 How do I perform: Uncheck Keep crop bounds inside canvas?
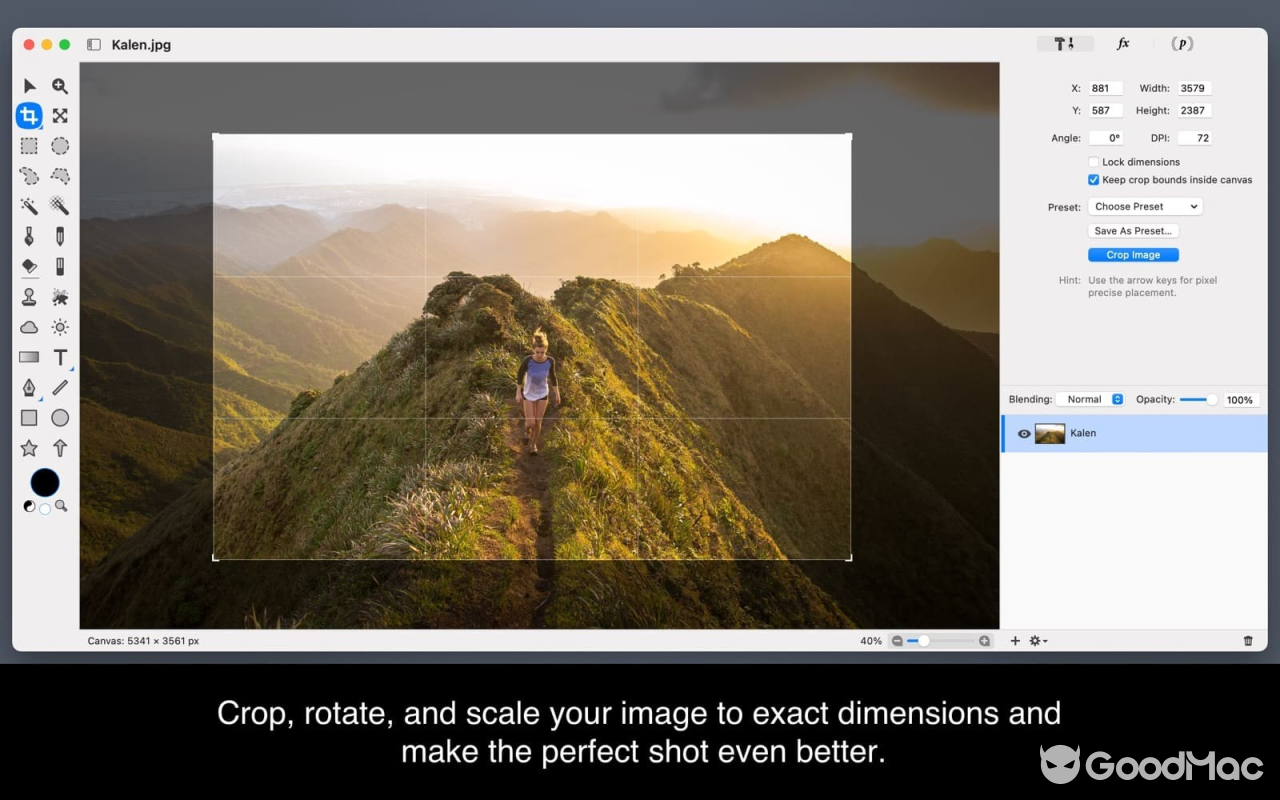[x=1093, y=180]
